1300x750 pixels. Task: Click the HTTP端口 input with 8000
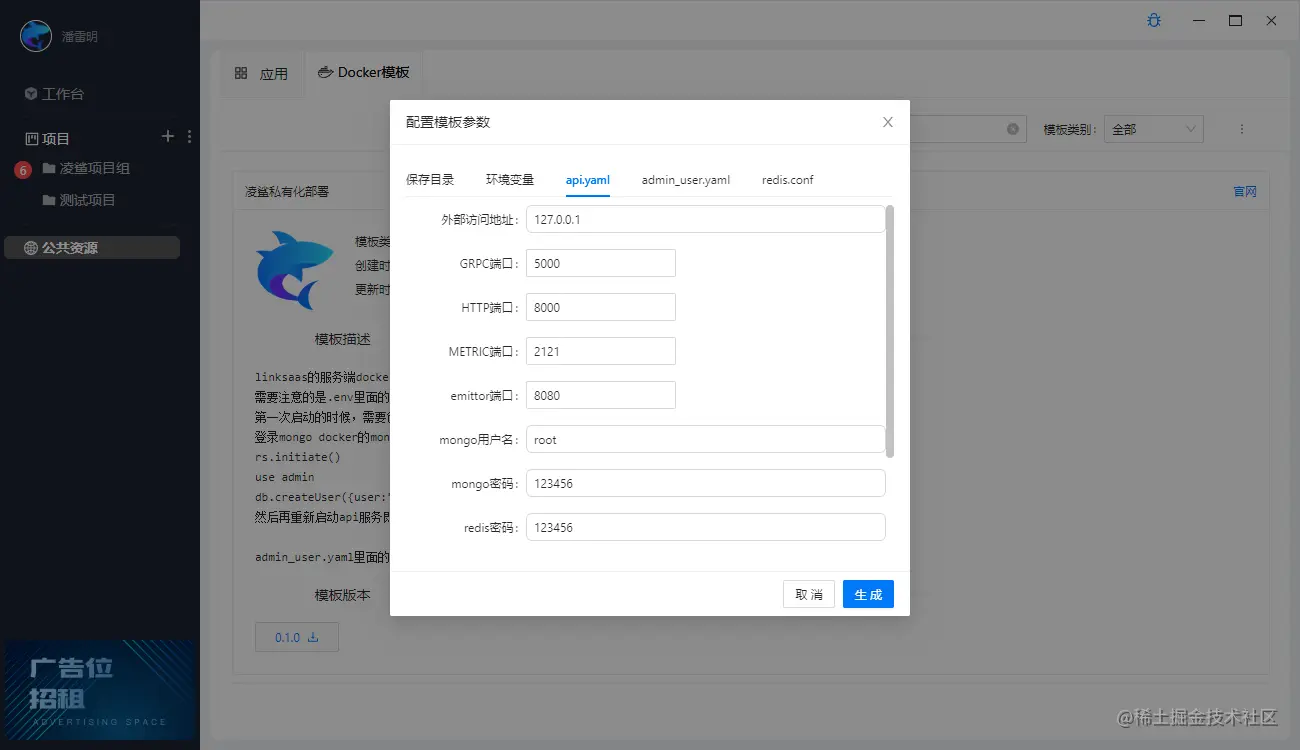601,307
